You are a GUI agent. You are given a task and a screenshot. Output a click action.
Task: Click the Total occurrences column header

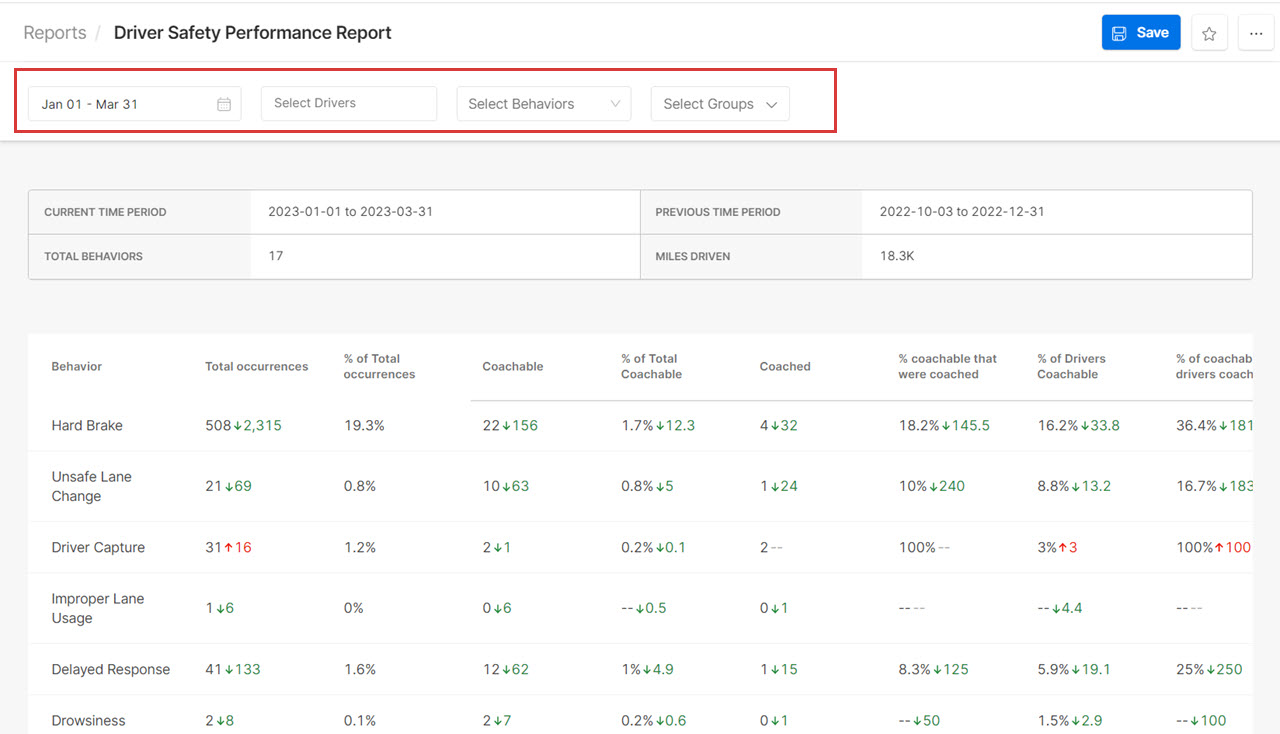256,366
